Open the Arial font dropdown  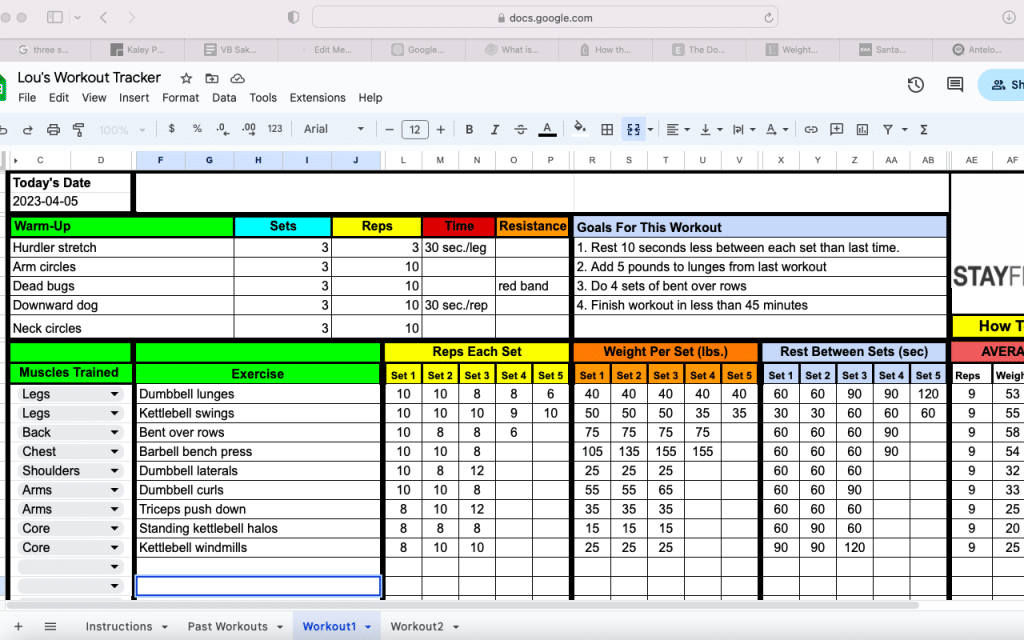[334, 129]
